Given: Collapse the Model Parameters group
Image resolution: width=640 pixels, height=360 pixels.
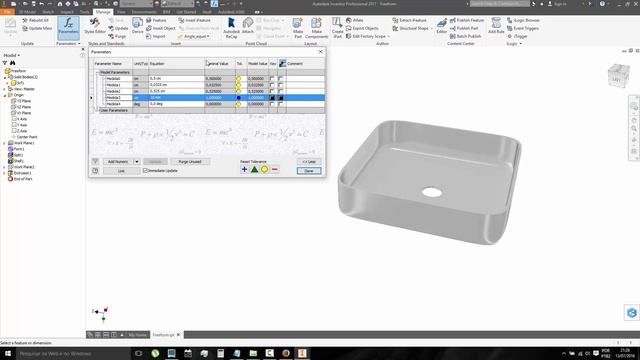Looking at the screenshot, I should click(x=98, y=72).
